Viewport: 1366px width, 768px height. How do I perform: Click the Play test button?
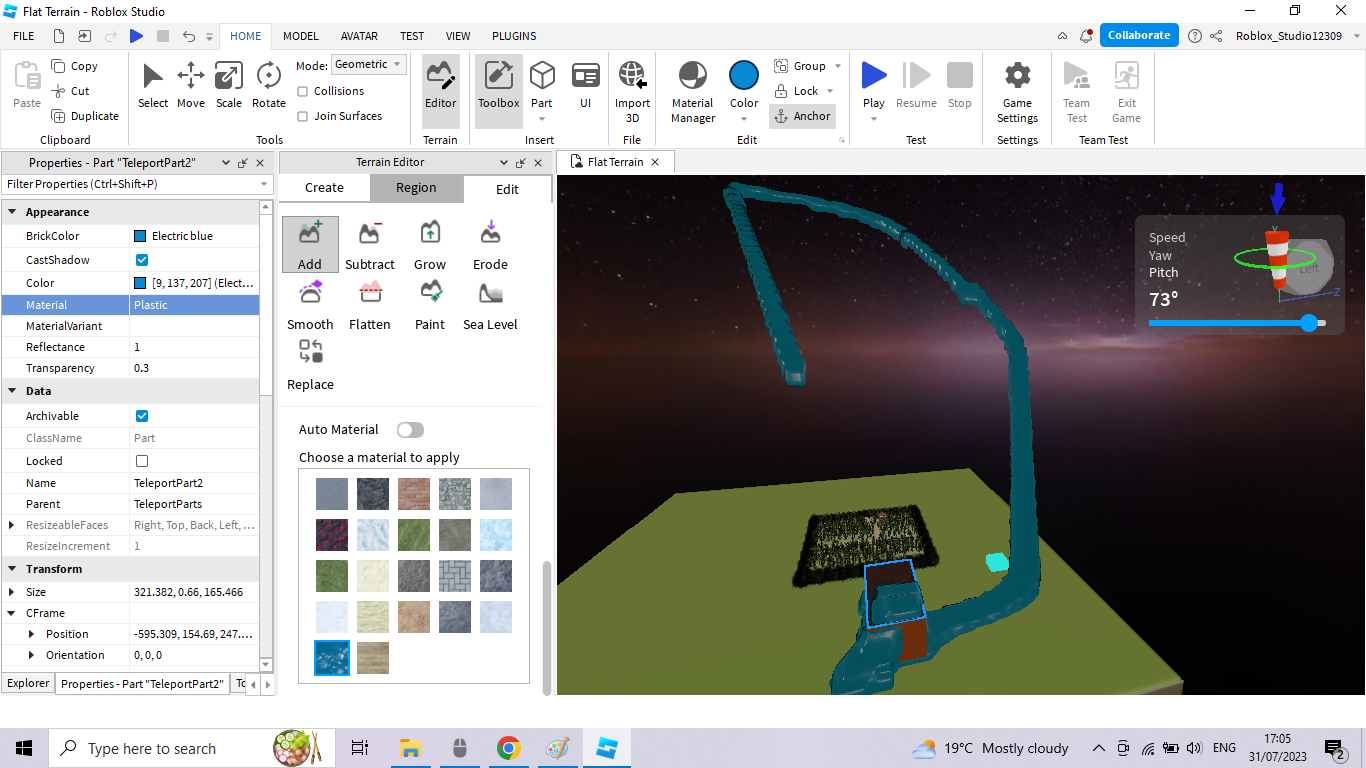click(x=874, y=84)
